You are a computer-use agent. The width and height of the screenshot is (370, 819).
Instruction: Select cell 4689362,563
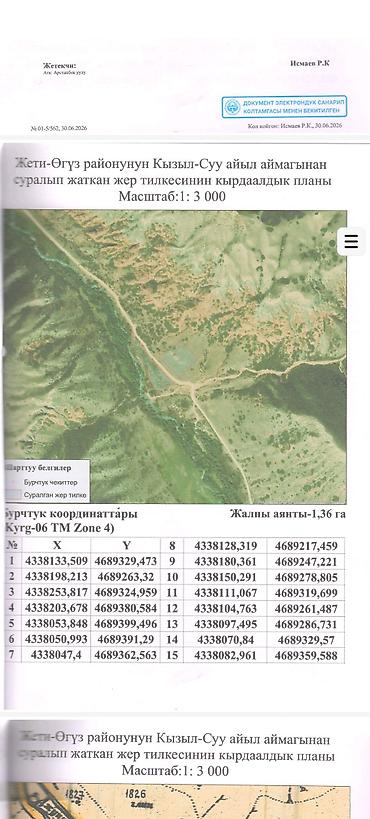click(126, 656)
